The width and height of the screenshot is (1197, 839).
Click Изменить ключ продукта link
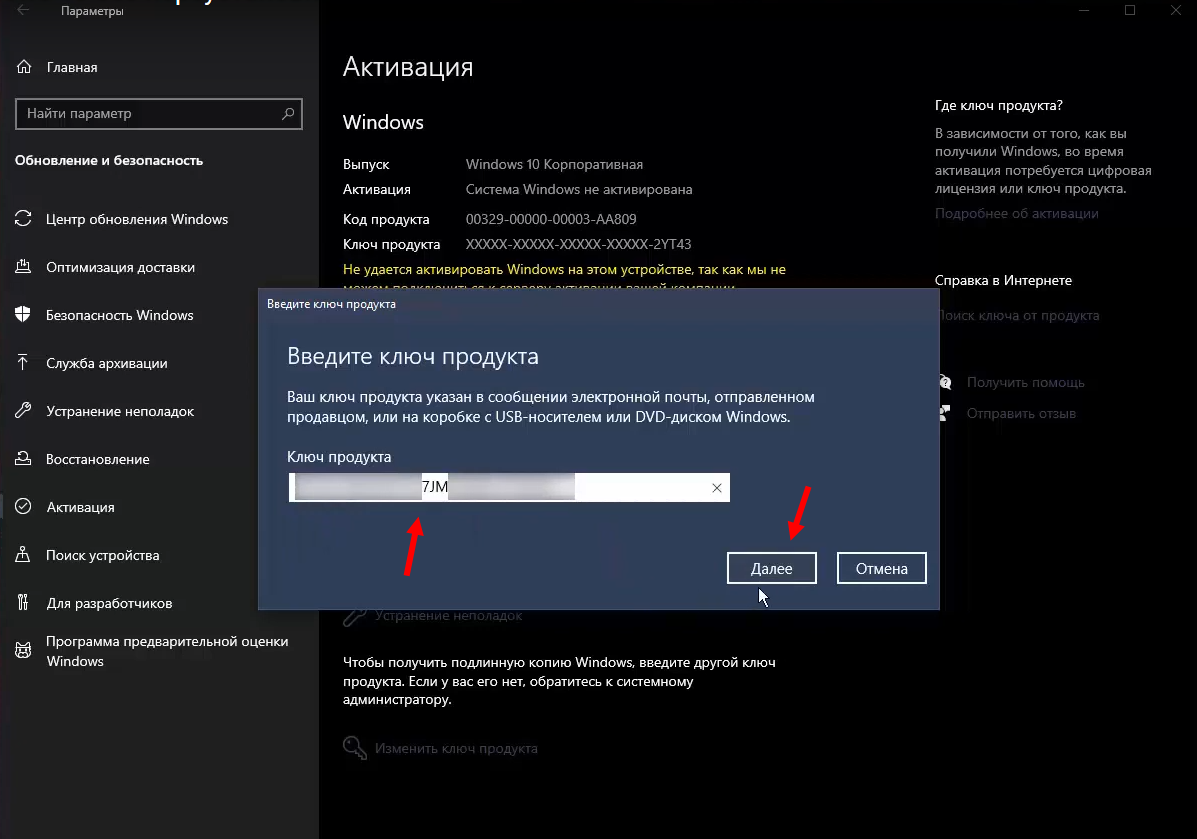[x=456, y=748]
